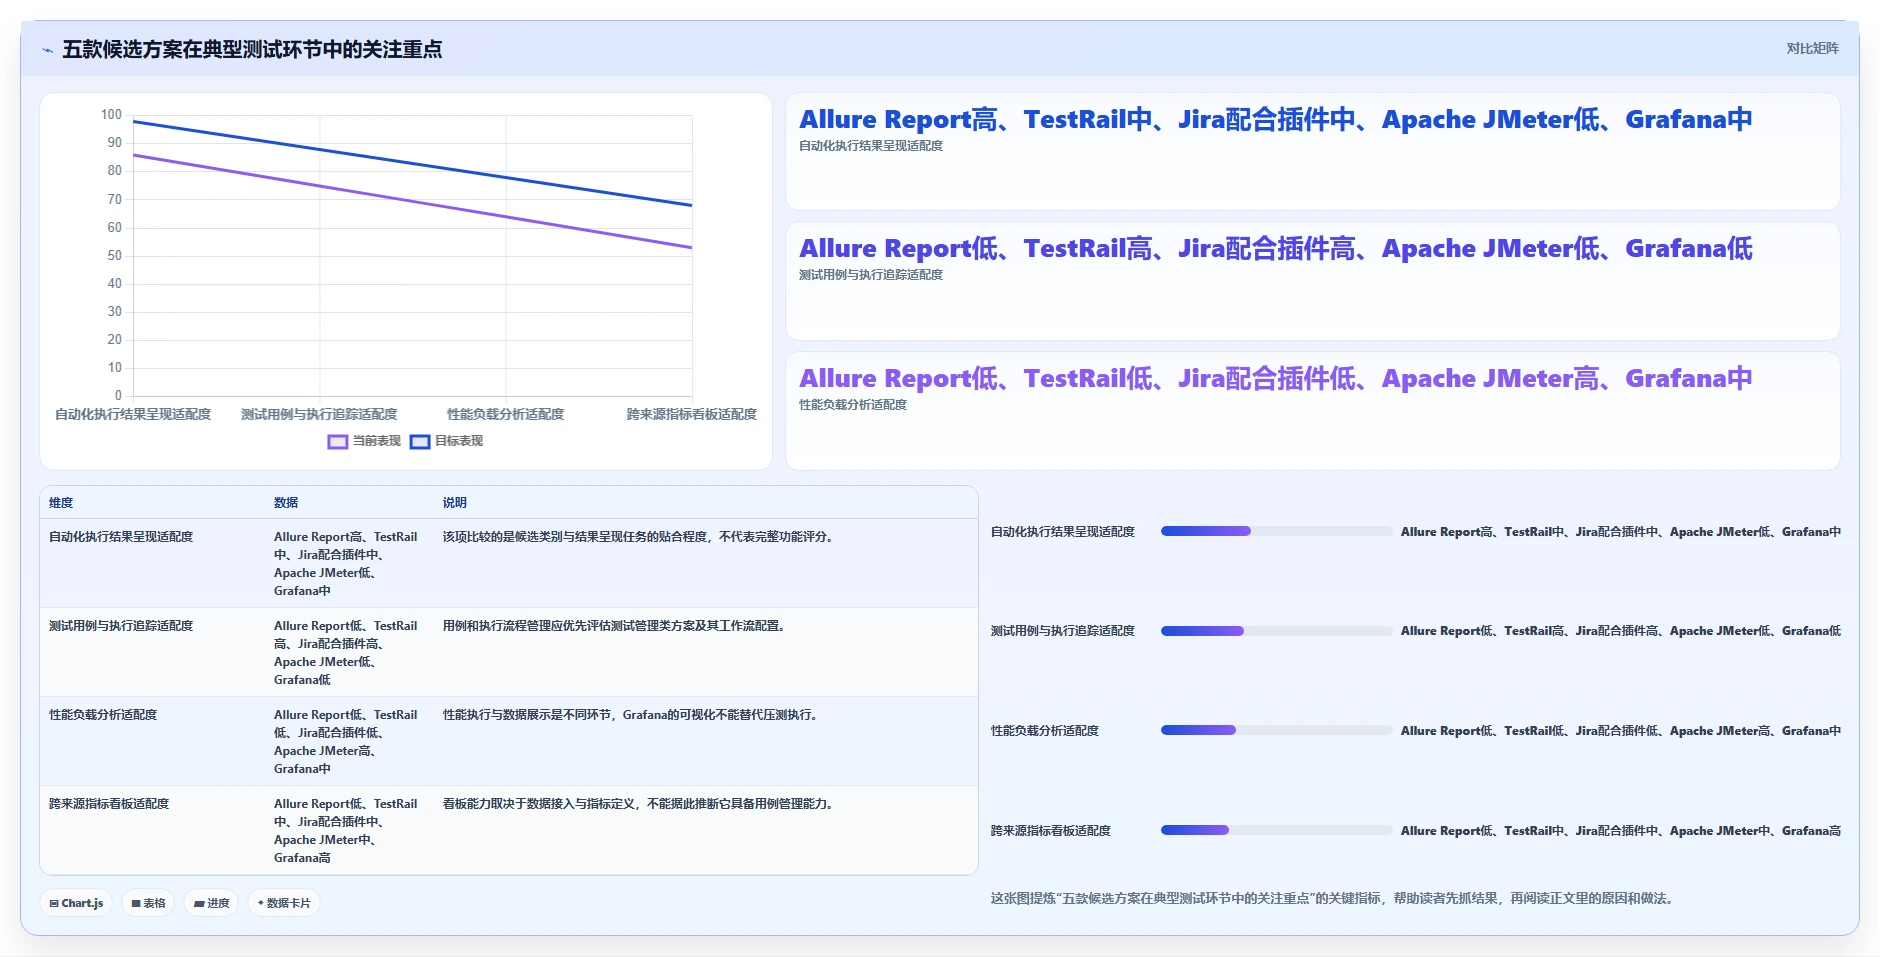The width and height of the screenshot is (1880, 957).
Task: Click the 自动化执行结果呈现适配度 progress bar
Action: [x=1276, y=531]
